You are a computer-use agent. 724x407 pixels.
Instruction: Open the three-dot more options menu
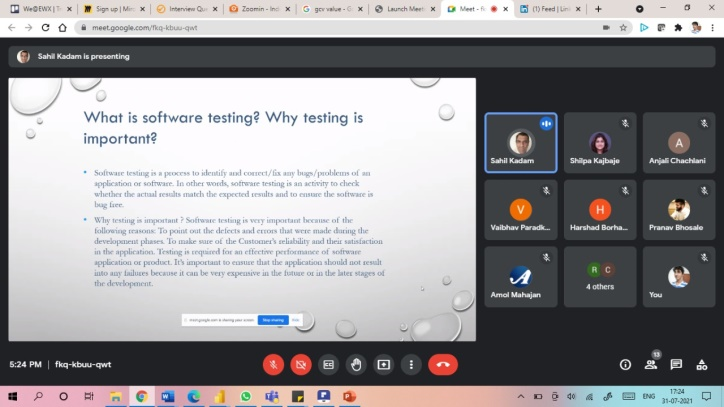click(x=411, y=365)
